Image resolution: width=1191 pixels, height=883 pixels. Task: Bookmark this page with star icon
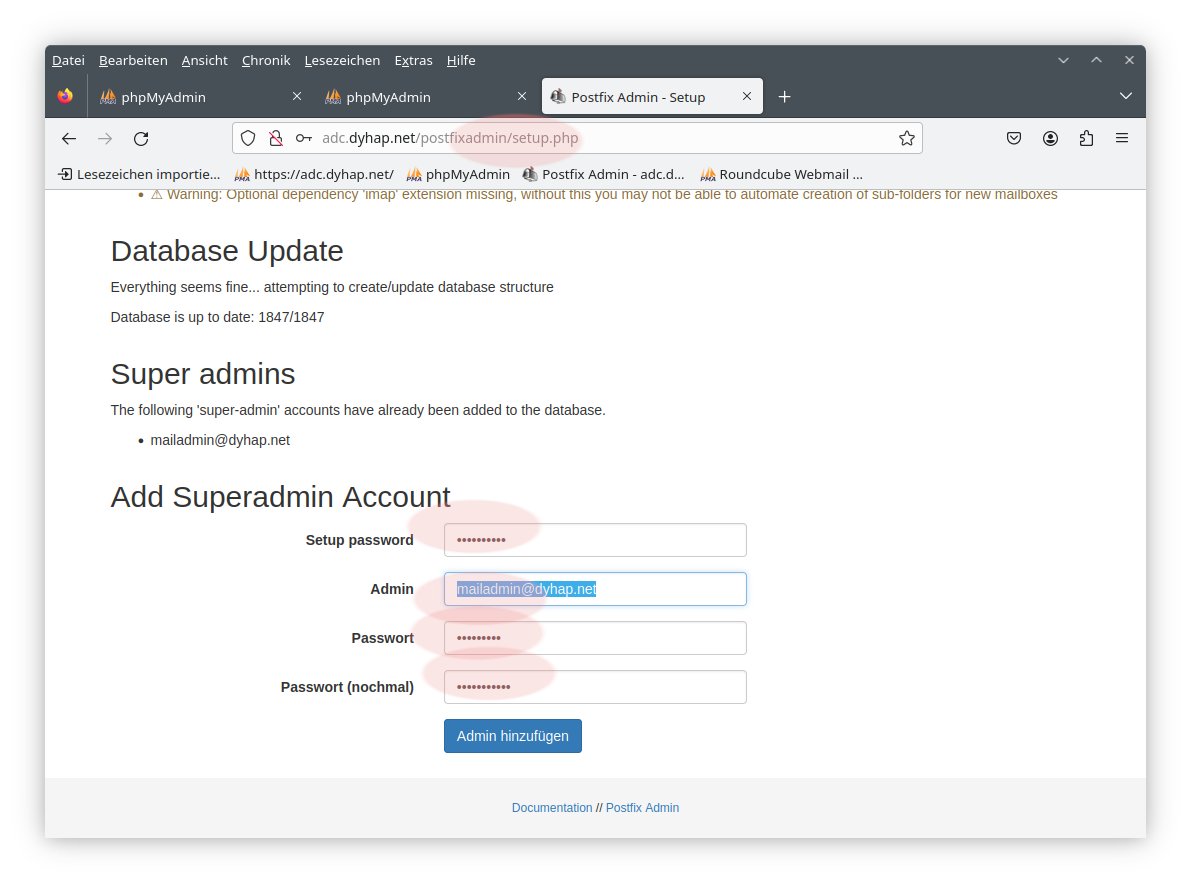tap(906, 139)
